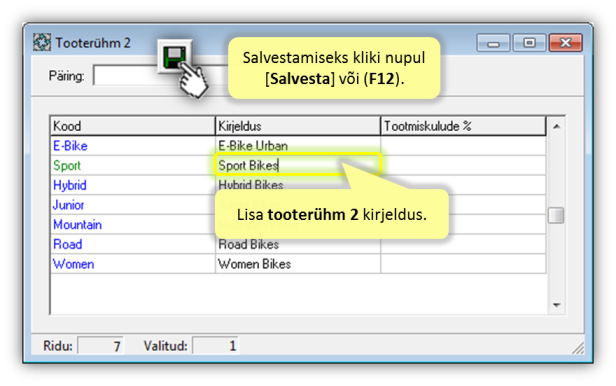The width and height of the screenshot is (616, 386).
Task: Click the E-Bike Urban description cell
Action: (x=298, y=146)
